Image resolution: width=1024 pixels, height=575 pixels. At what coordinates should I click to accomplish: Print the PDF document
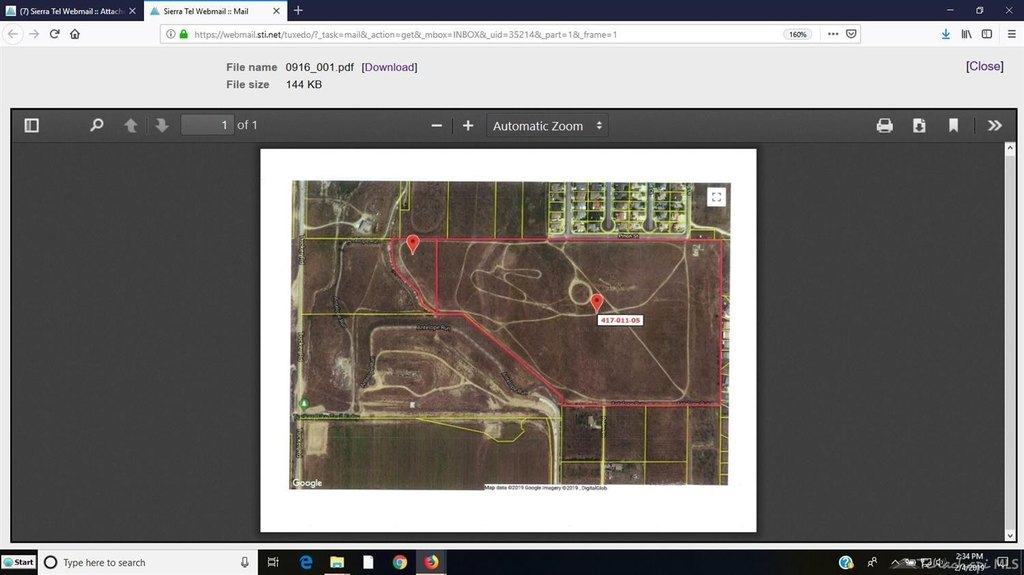[884, 126]
